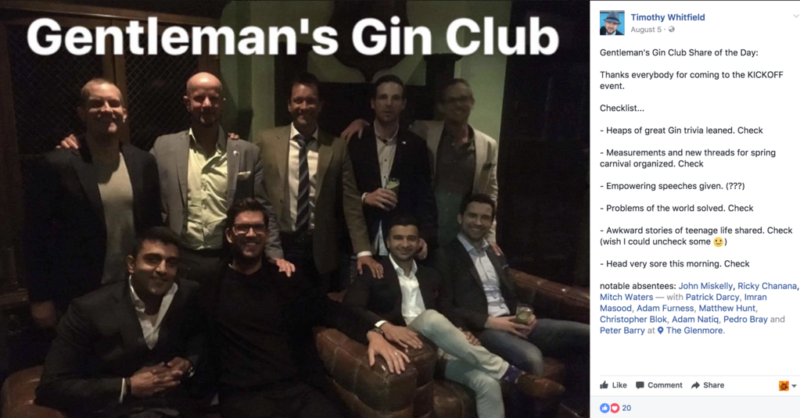Click the Comment speech bubble icon
This screenshot has width=800, height=418.
pos(640,385)
